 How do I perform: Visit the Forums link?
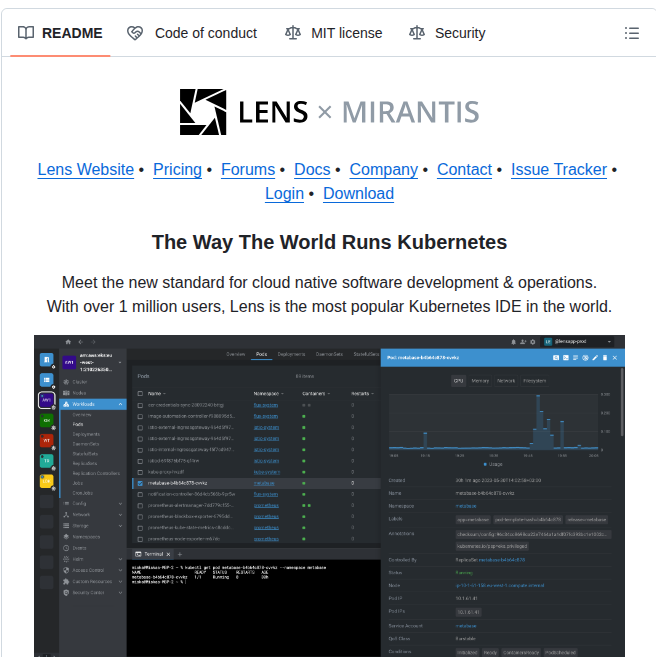[x=248, y=170]
